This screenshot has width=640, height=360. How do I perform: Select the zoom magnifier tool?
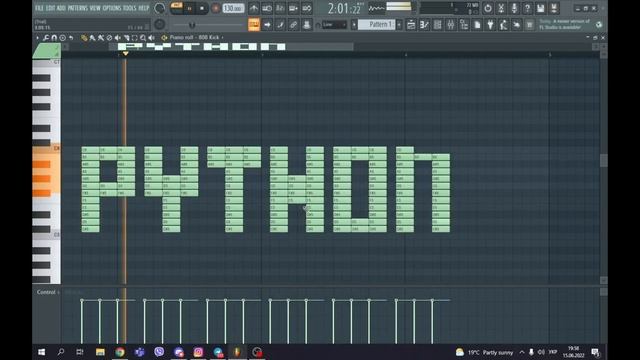coord(143,38)
